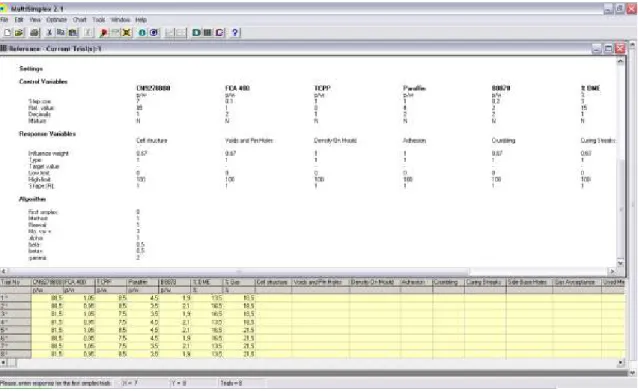
Task: Click the Reference panel's scroll-down arrow
Action: click(x=621, y=263)
